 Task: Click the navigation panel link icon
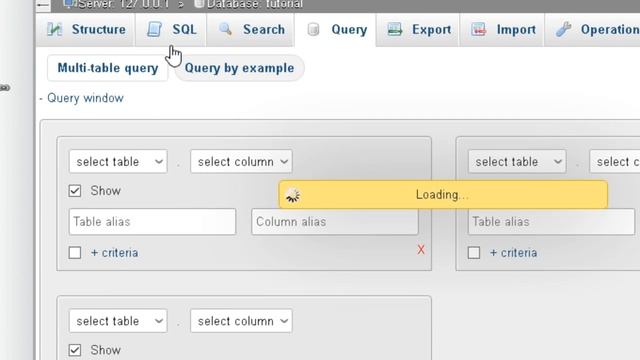(4, 87)
